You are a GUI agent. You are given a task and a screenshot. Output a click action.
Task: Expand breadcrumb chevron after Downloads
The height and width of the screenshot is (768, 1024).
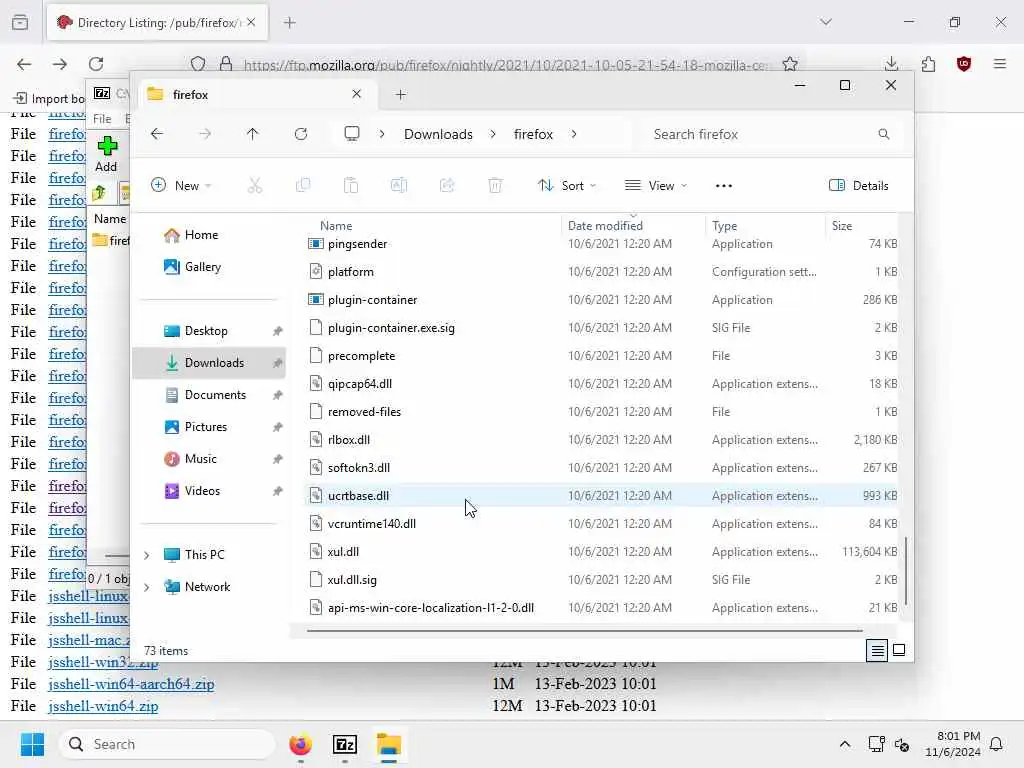[493, 134]
